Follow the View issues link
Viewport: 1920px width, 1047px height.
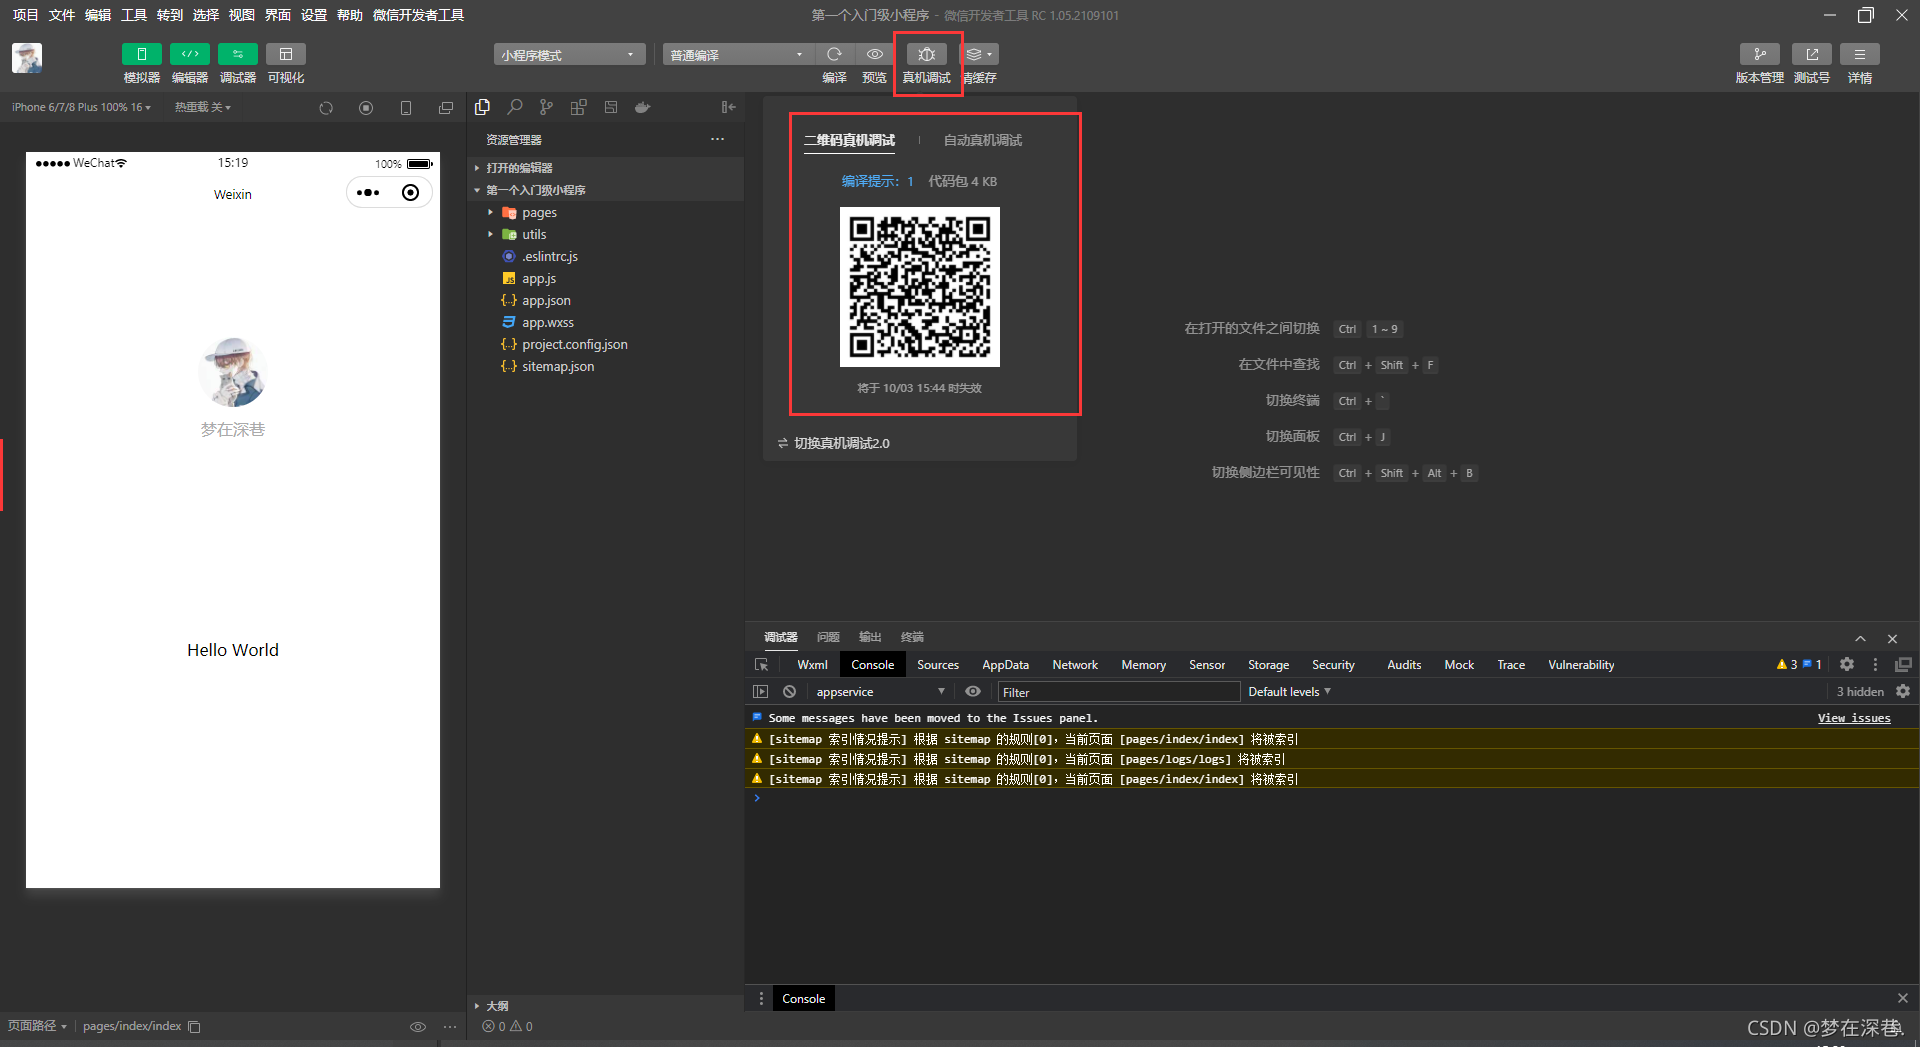coord(1854,718)
